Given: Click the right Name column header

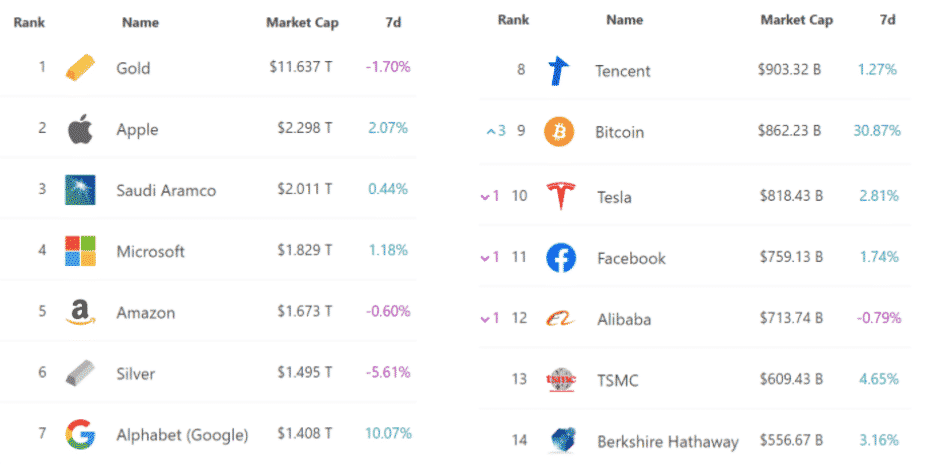Looking at the screenshot, I should (624, 20).
